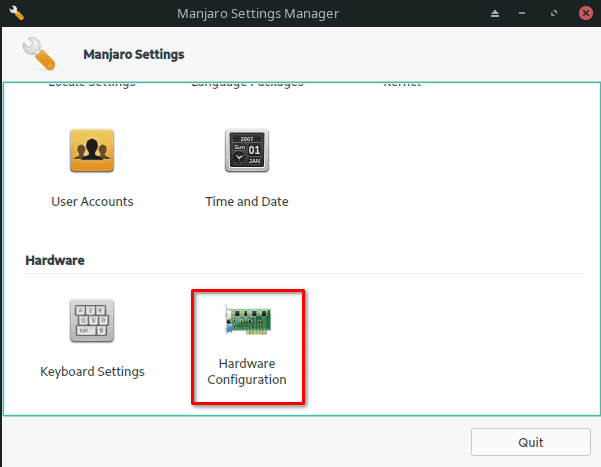Click the Manjaro Settings heading text
The width and height of the screenshot is (601, 467).
point(134,54)
